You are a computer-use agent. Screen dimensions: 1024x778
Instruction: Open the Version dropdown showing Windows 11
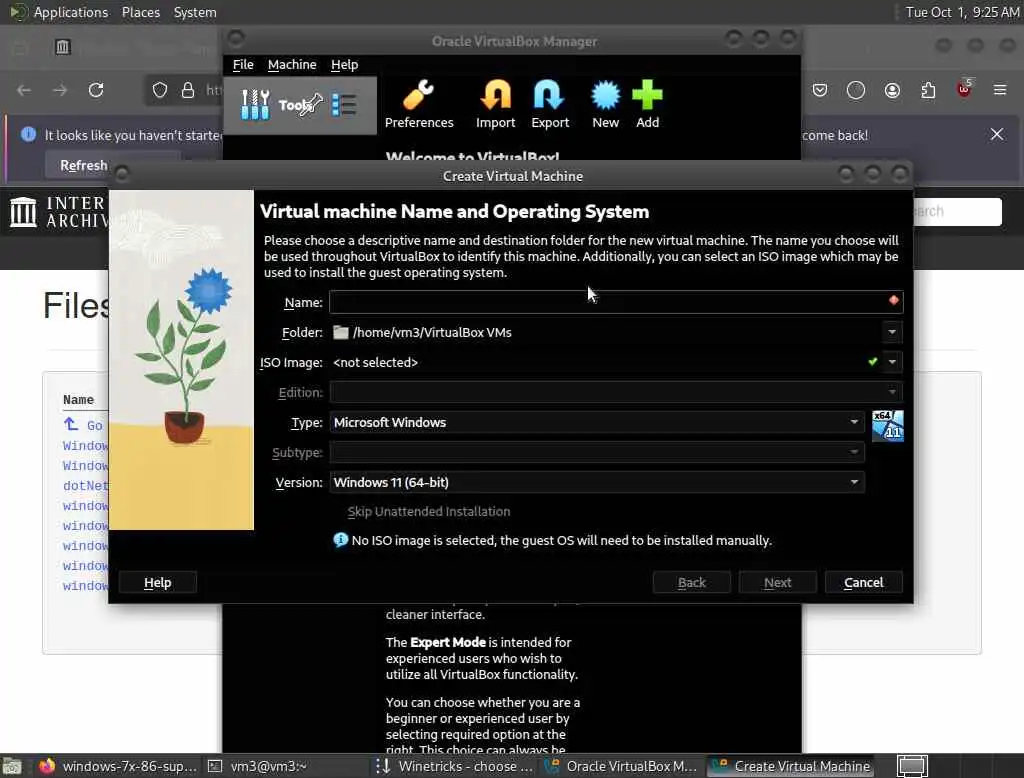pos(597,482)
